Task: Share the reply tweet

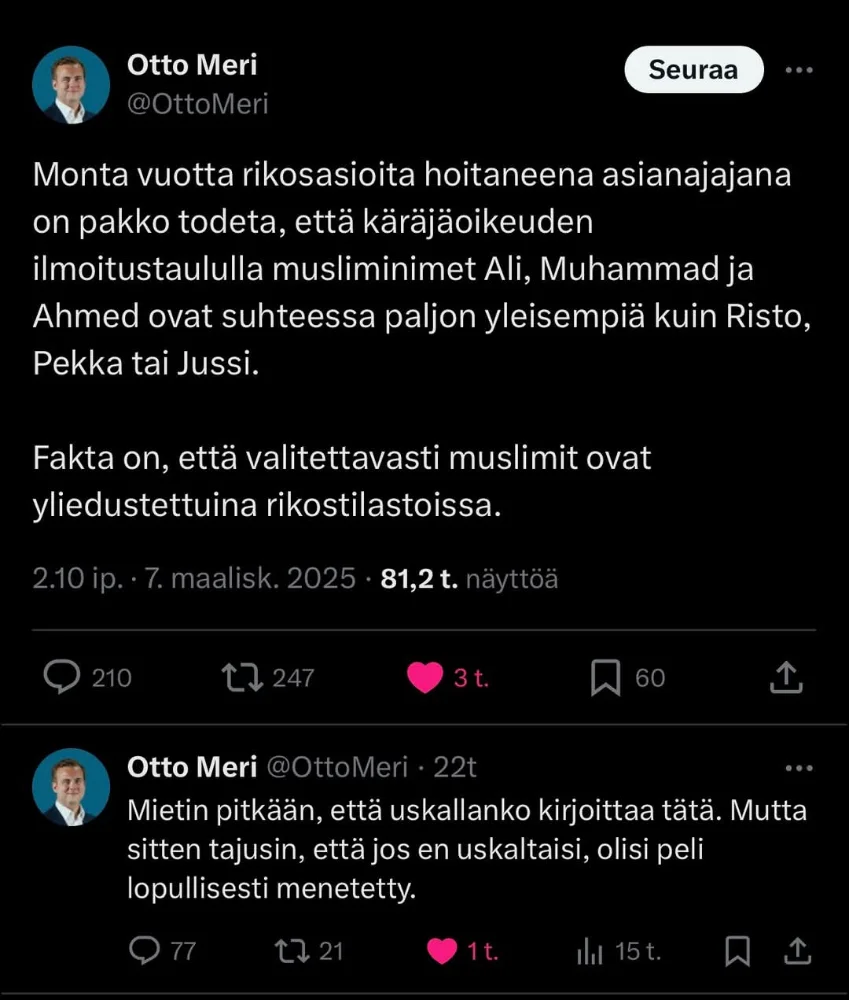Action: click(798, 950)
